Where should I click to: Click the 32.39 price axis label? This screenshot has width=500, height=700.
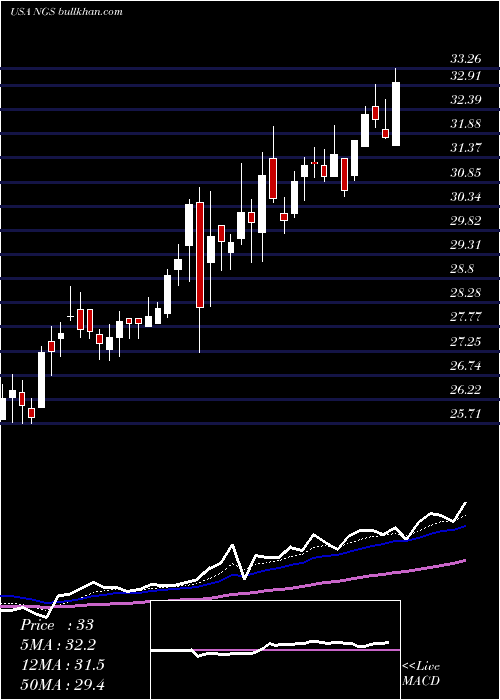click(x=466, y=100)
